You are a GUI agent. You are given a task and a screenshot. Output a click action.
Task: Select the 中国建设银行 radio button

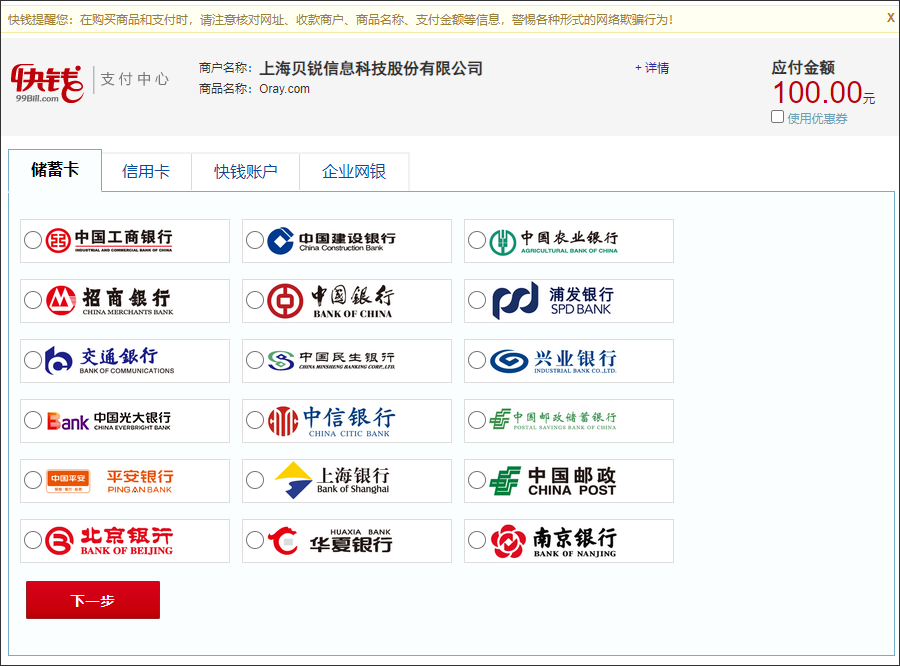[255, 240]
